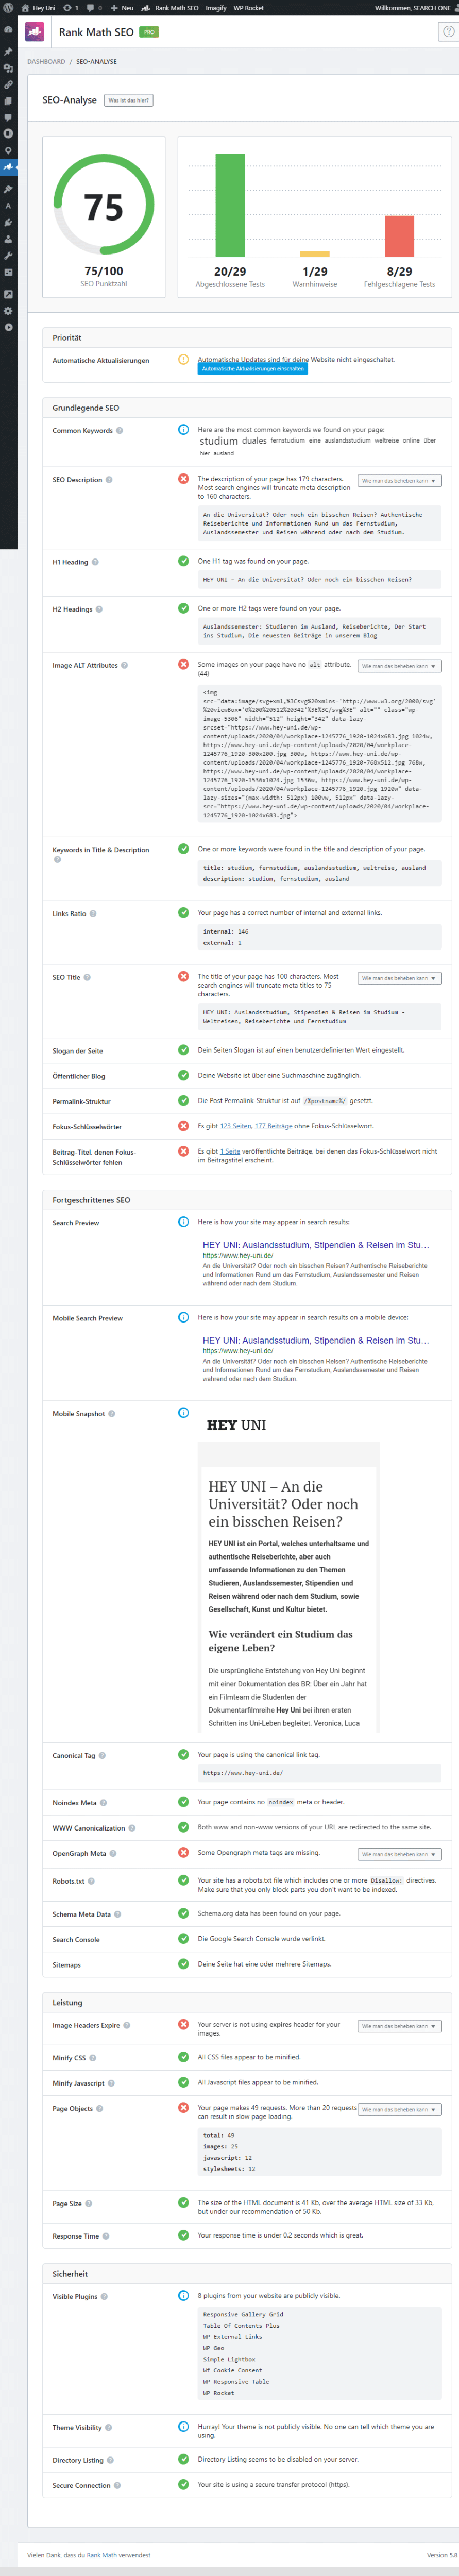Click help icon next to Canonical Tag
This screenshot has height=2576, width=459.
click(x=102, y=1755)
